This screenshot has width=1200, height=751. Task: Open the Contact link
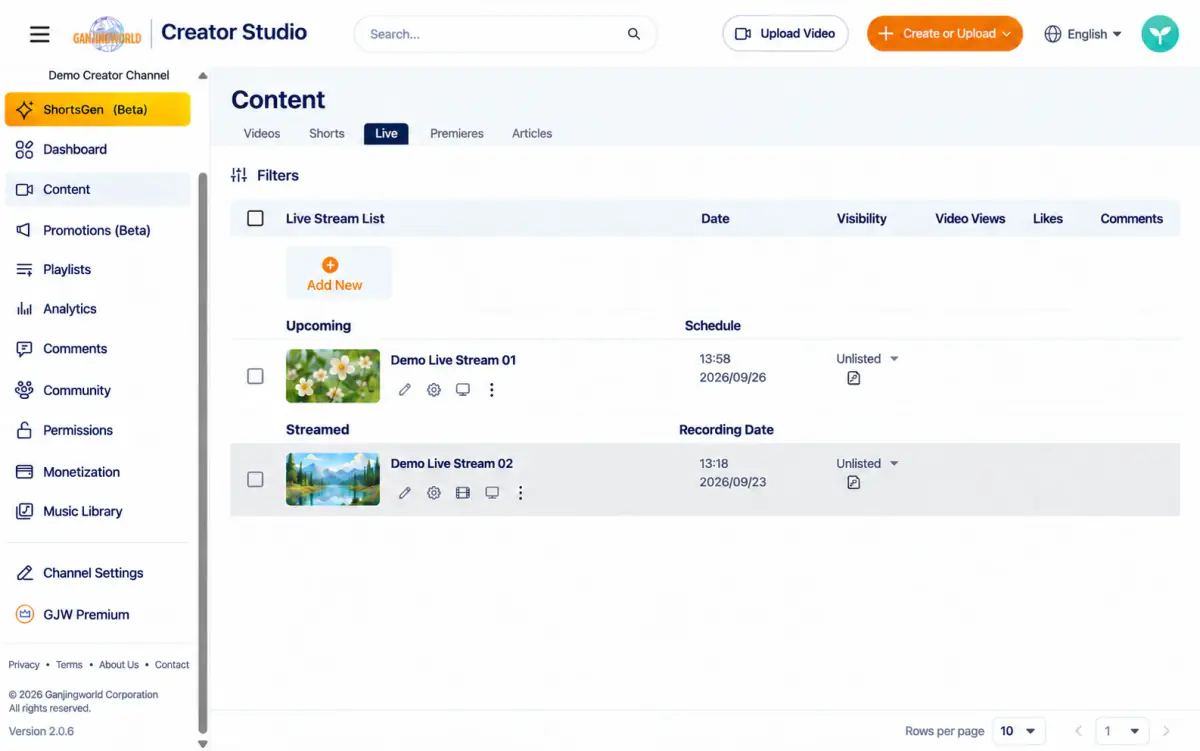(x=172, y=665)
